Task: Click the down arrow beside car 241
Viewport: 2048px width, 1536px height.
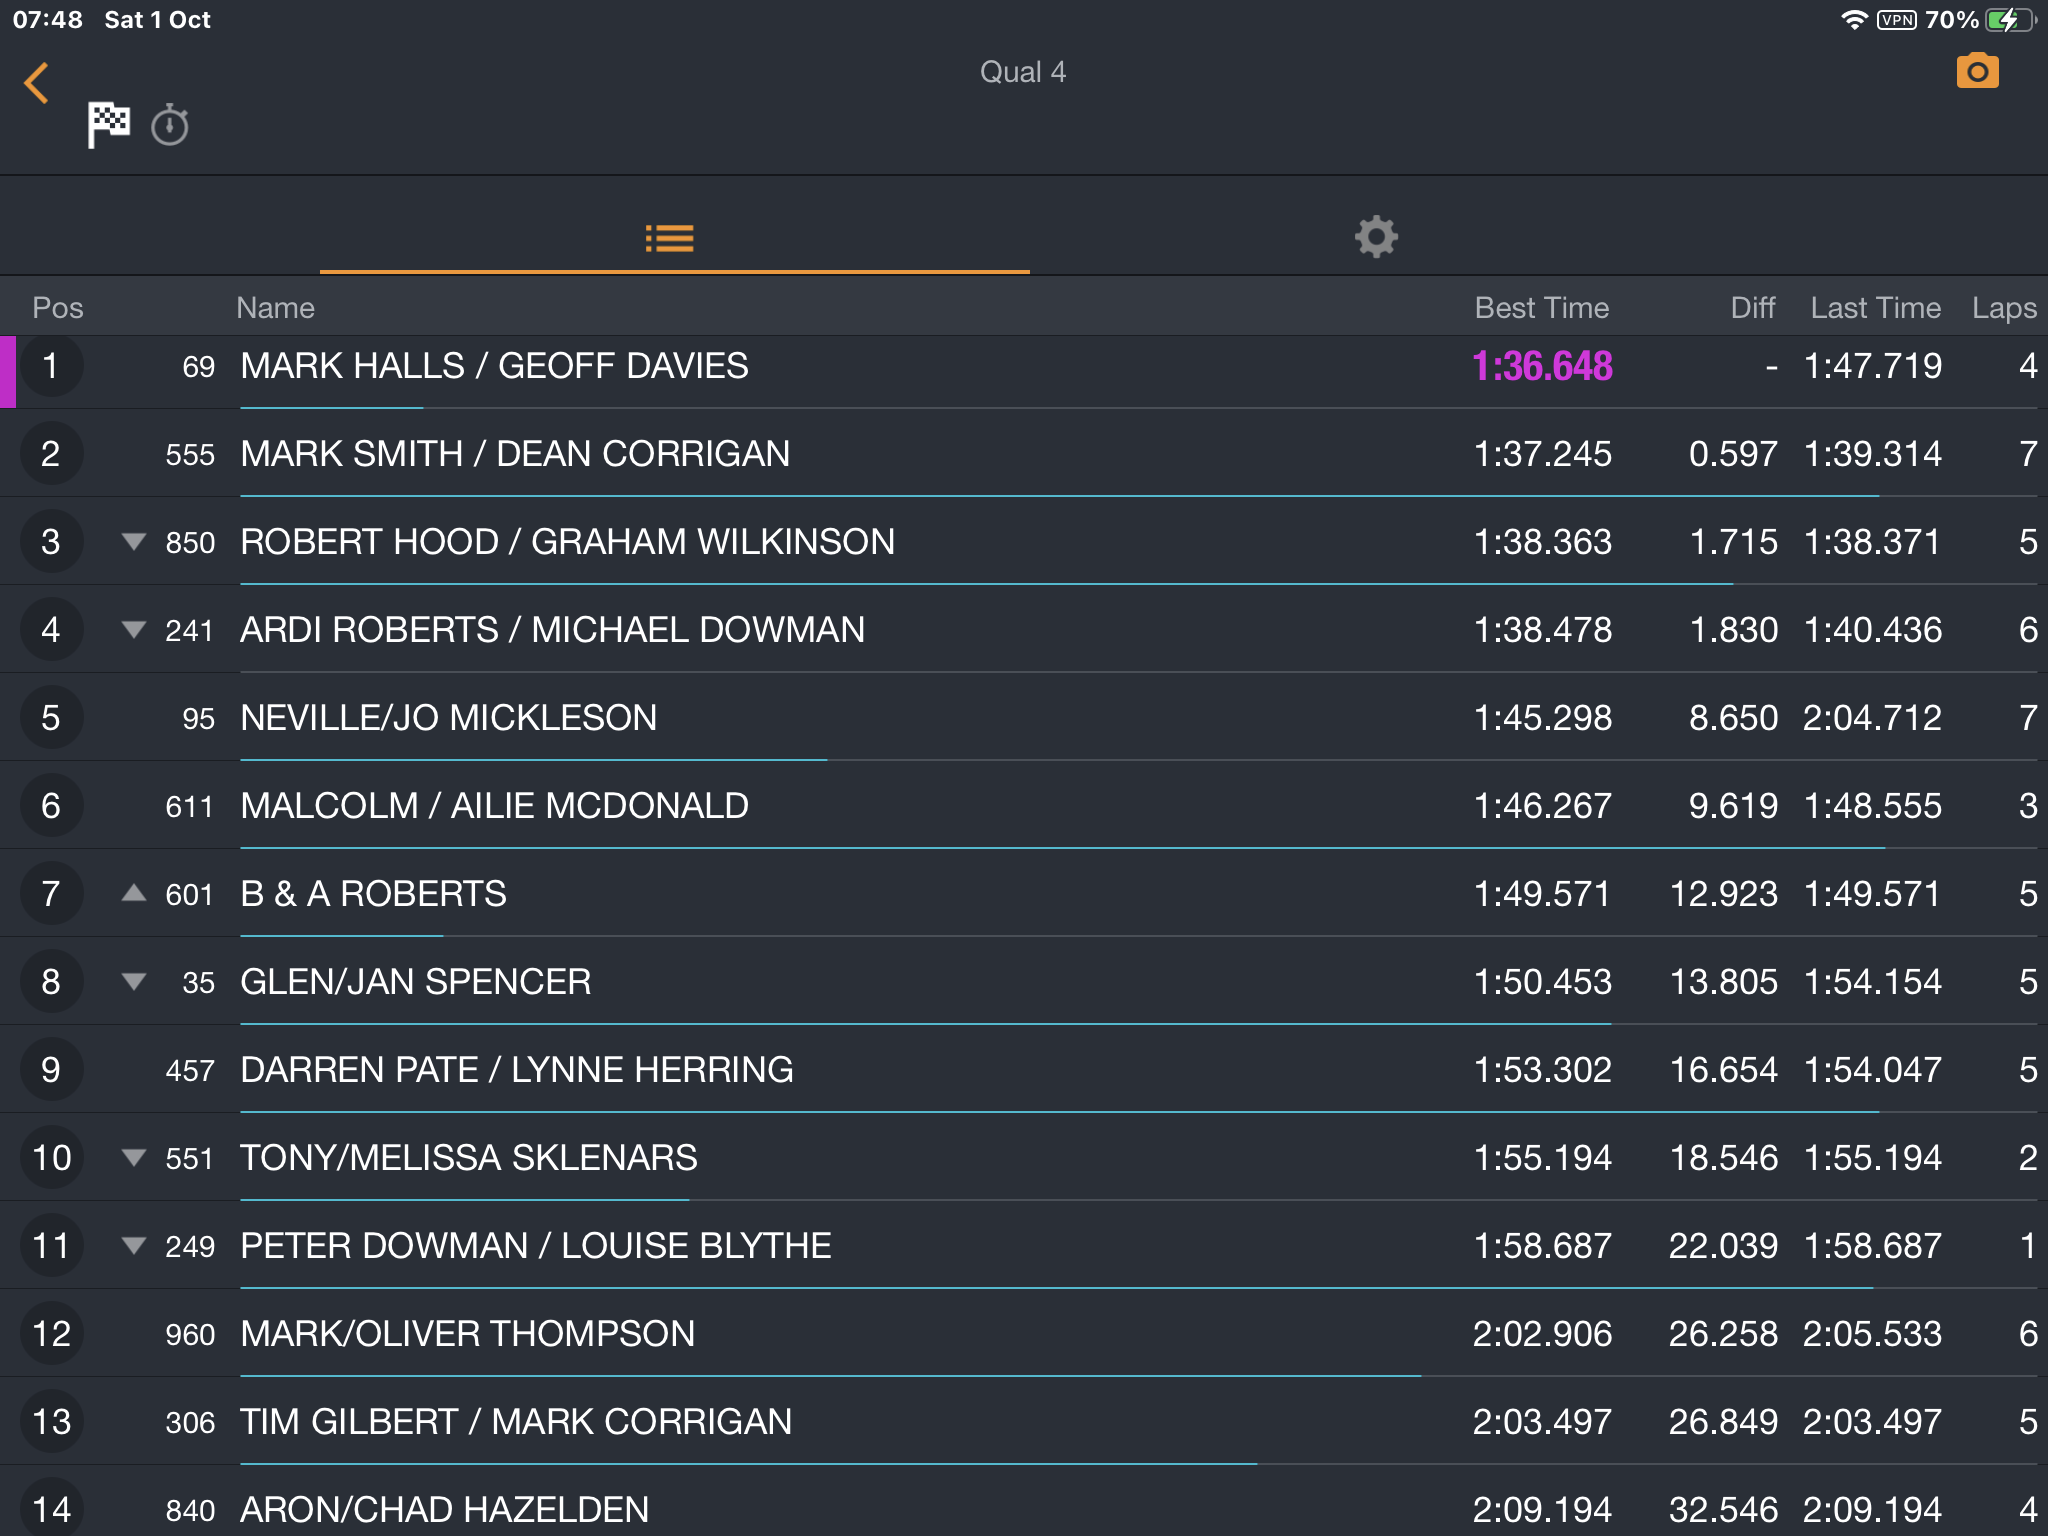Action: click(x=134, y=630)
